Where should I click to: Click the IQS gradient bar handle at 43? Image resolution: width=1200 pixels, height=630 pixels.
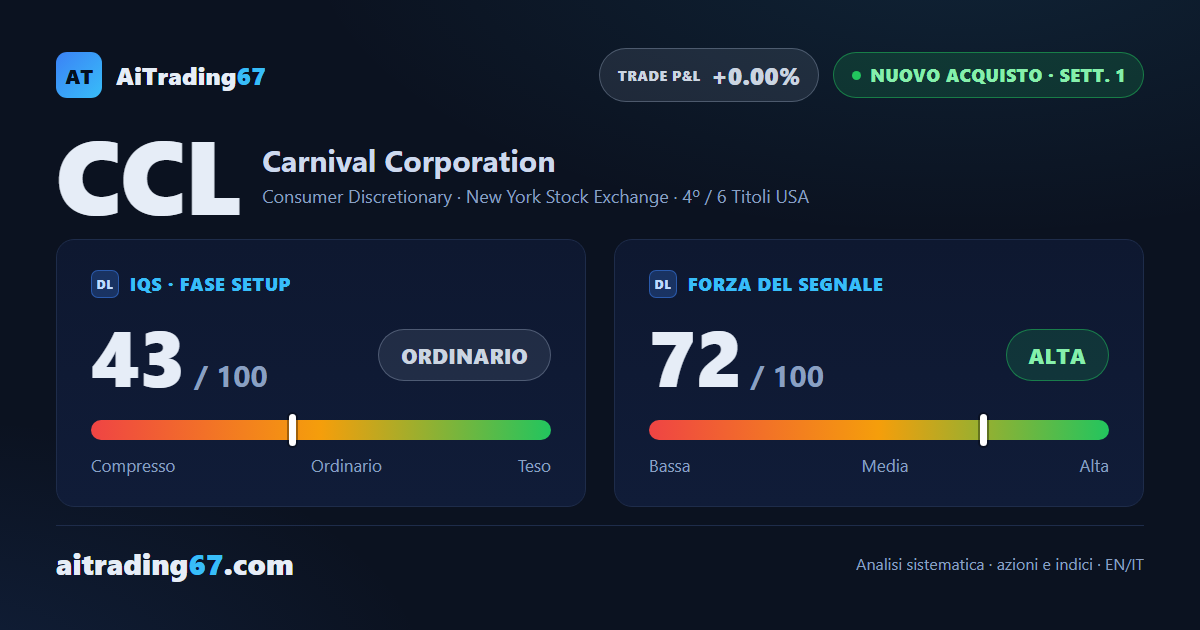click(x=292, y=430)
